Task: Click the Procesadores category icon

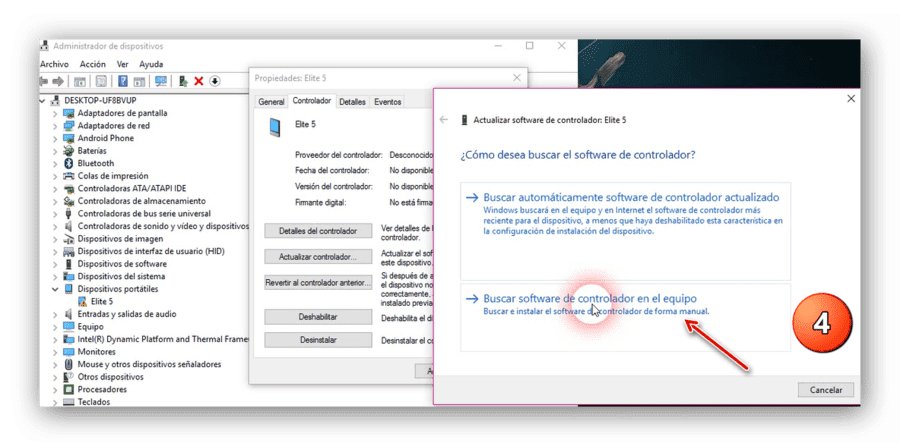Action: (x=69, y=390)
